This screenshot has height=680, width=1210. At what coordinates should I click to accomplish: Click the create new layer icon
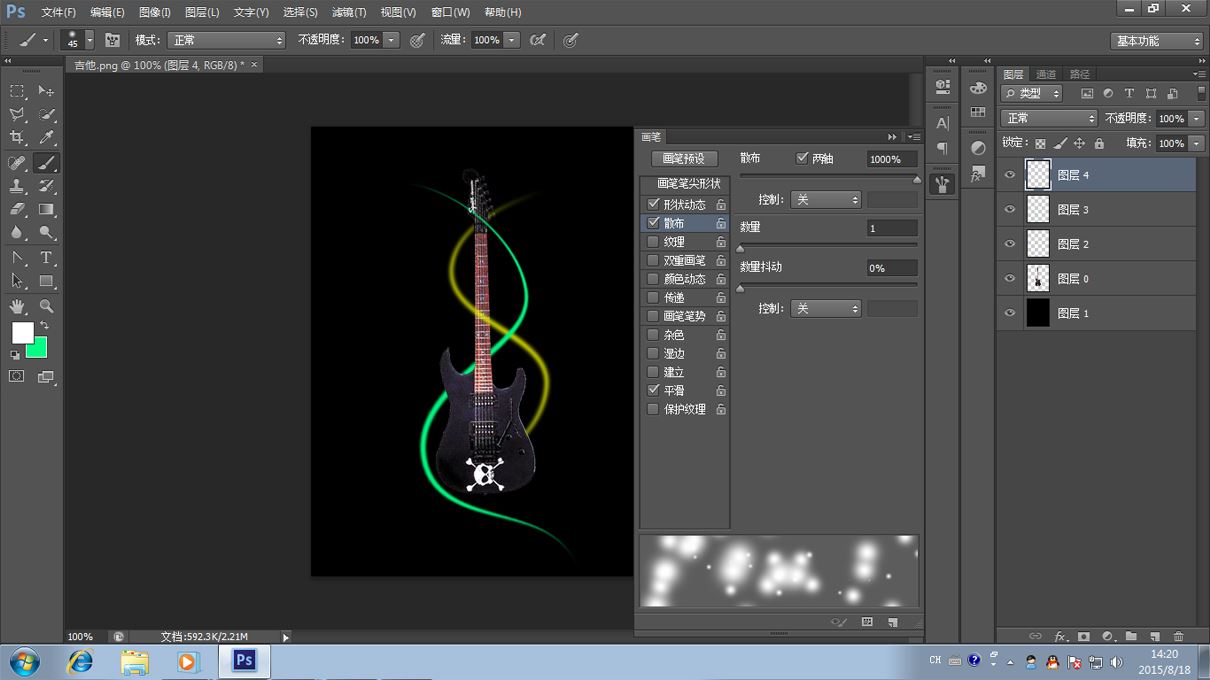pyautogui.click(x=1154, y=636)
